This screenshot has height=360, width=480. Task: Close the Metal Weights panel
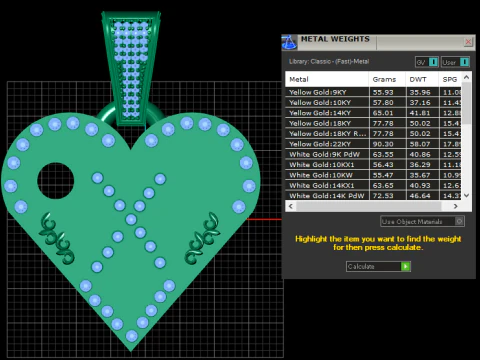468,42
